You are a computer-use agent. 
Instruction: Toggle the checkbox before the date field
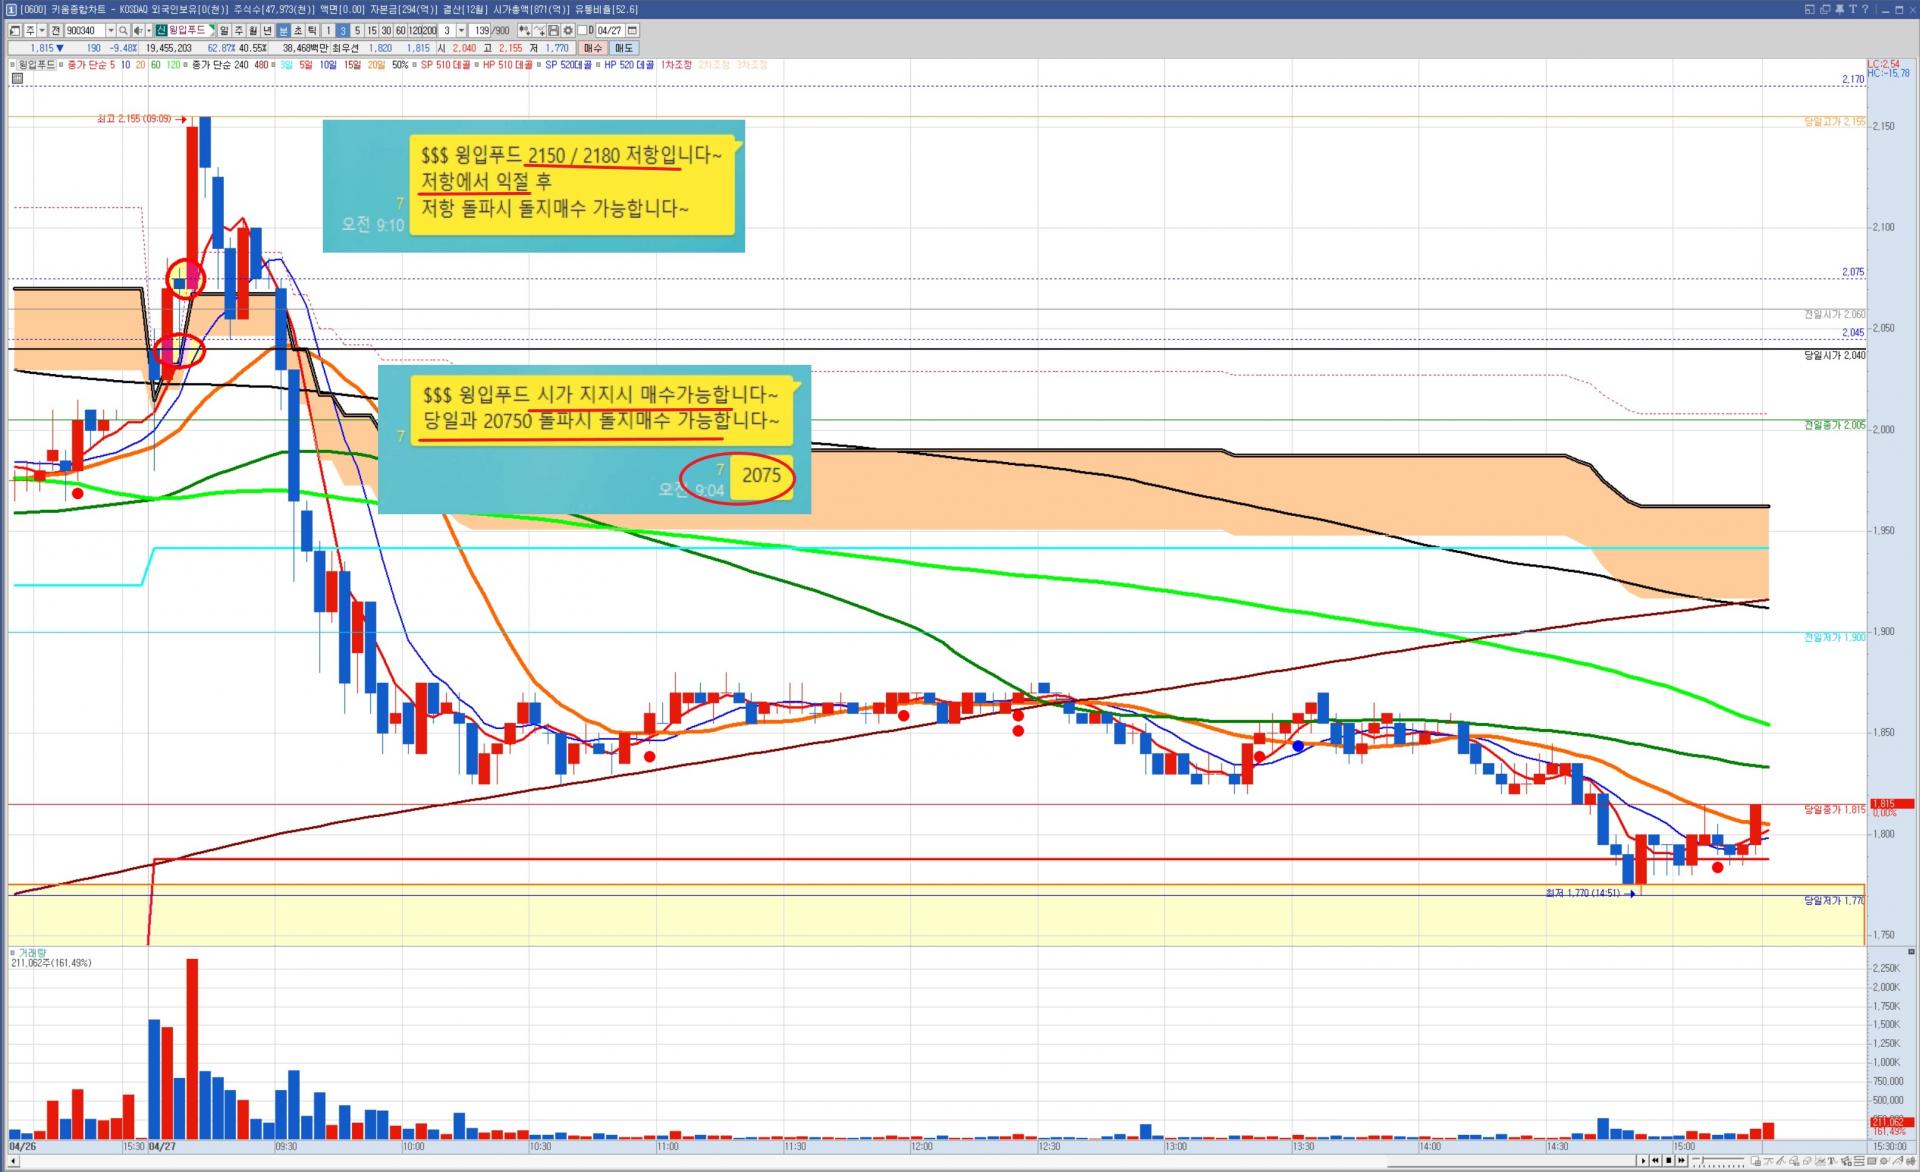coord(582,31)
